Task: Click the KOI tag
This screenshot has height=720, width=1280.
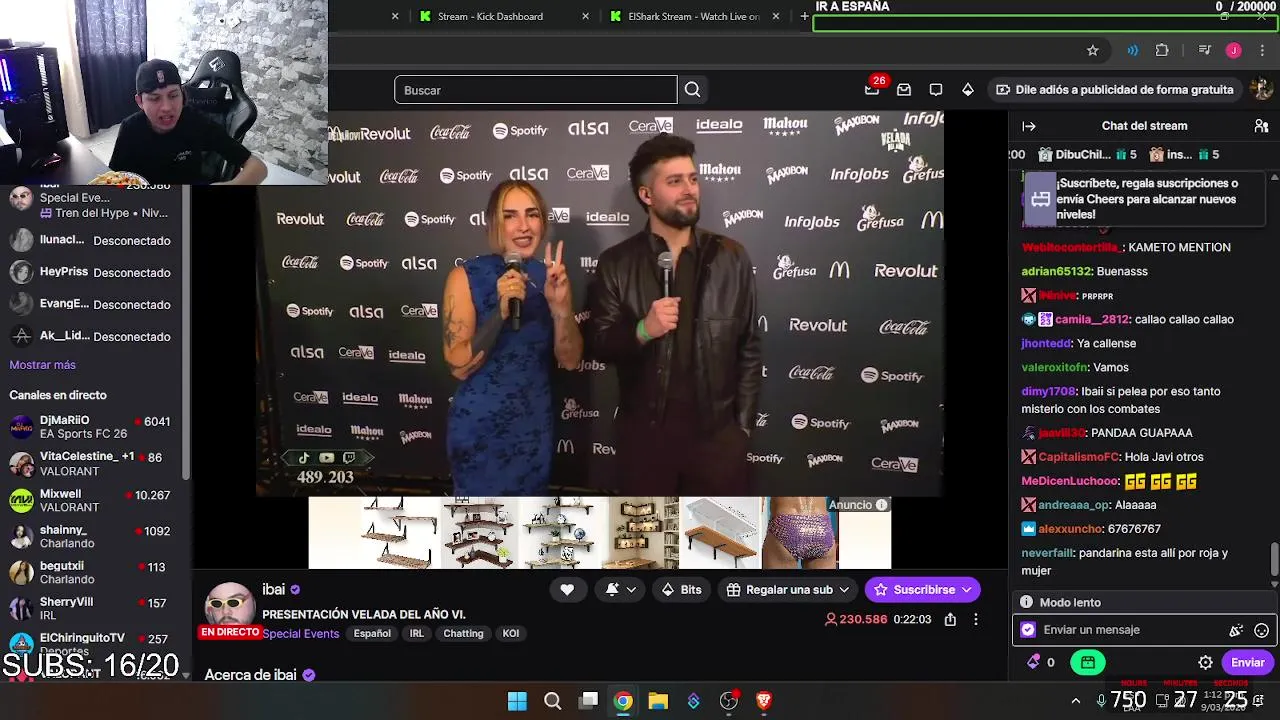Action: coord(511,634)
